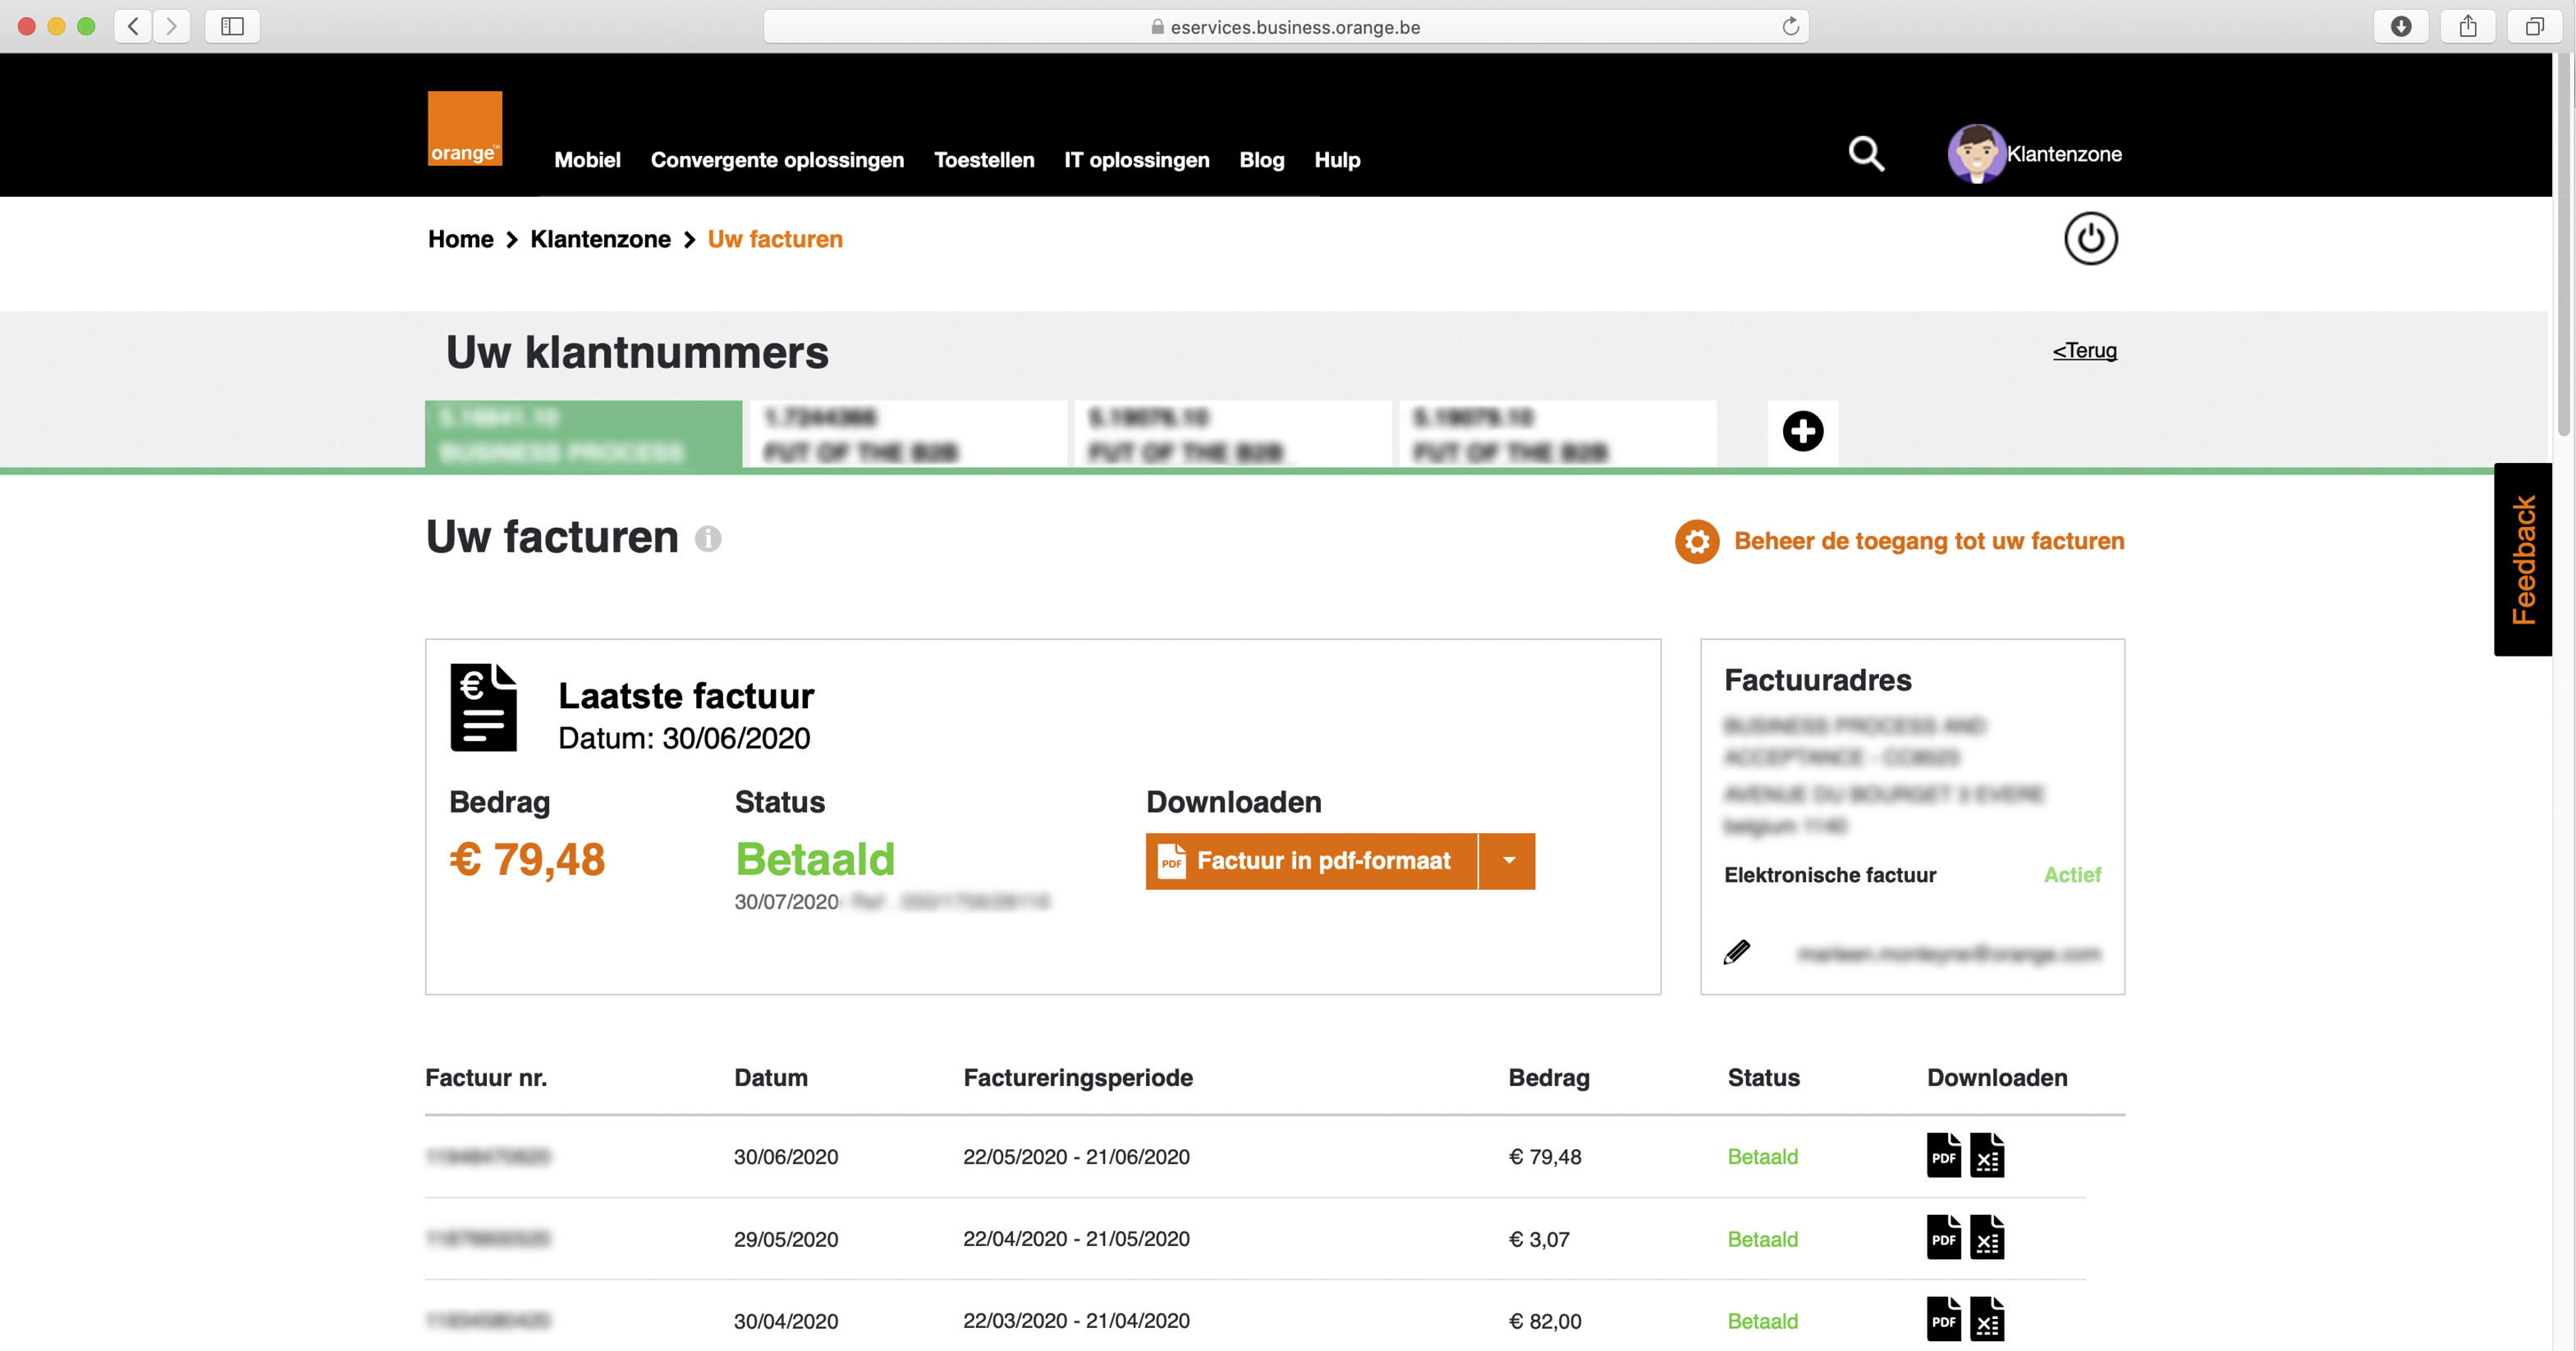The height and width of the screenshot is (1351, 2576).
Task: Download PDF for the 30/06/2020 invoice
Action: pyautogui.click(x=1943, y=1156)
